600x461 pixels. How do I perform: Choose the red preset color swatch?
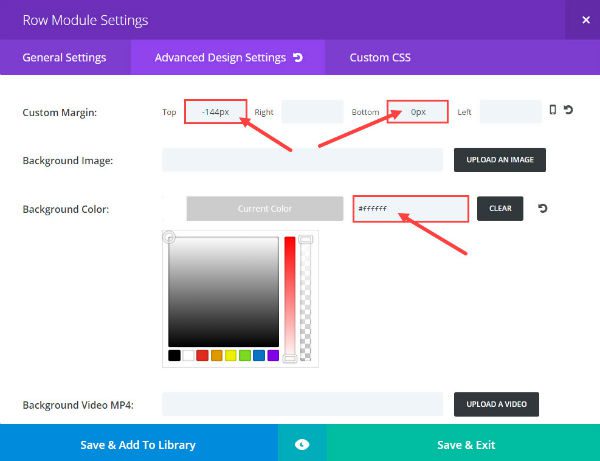203,355
